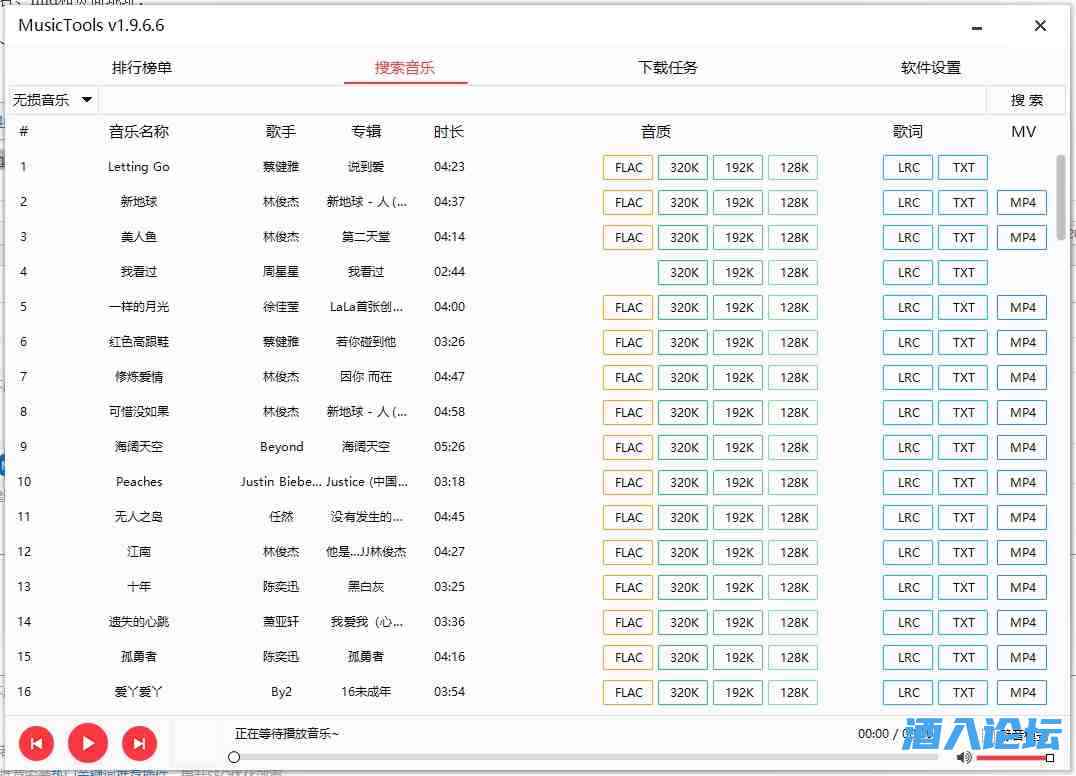Select song title 海阔天空
Screen dimensions: 1076x776
pyautogui.click(x=139, y=447)
